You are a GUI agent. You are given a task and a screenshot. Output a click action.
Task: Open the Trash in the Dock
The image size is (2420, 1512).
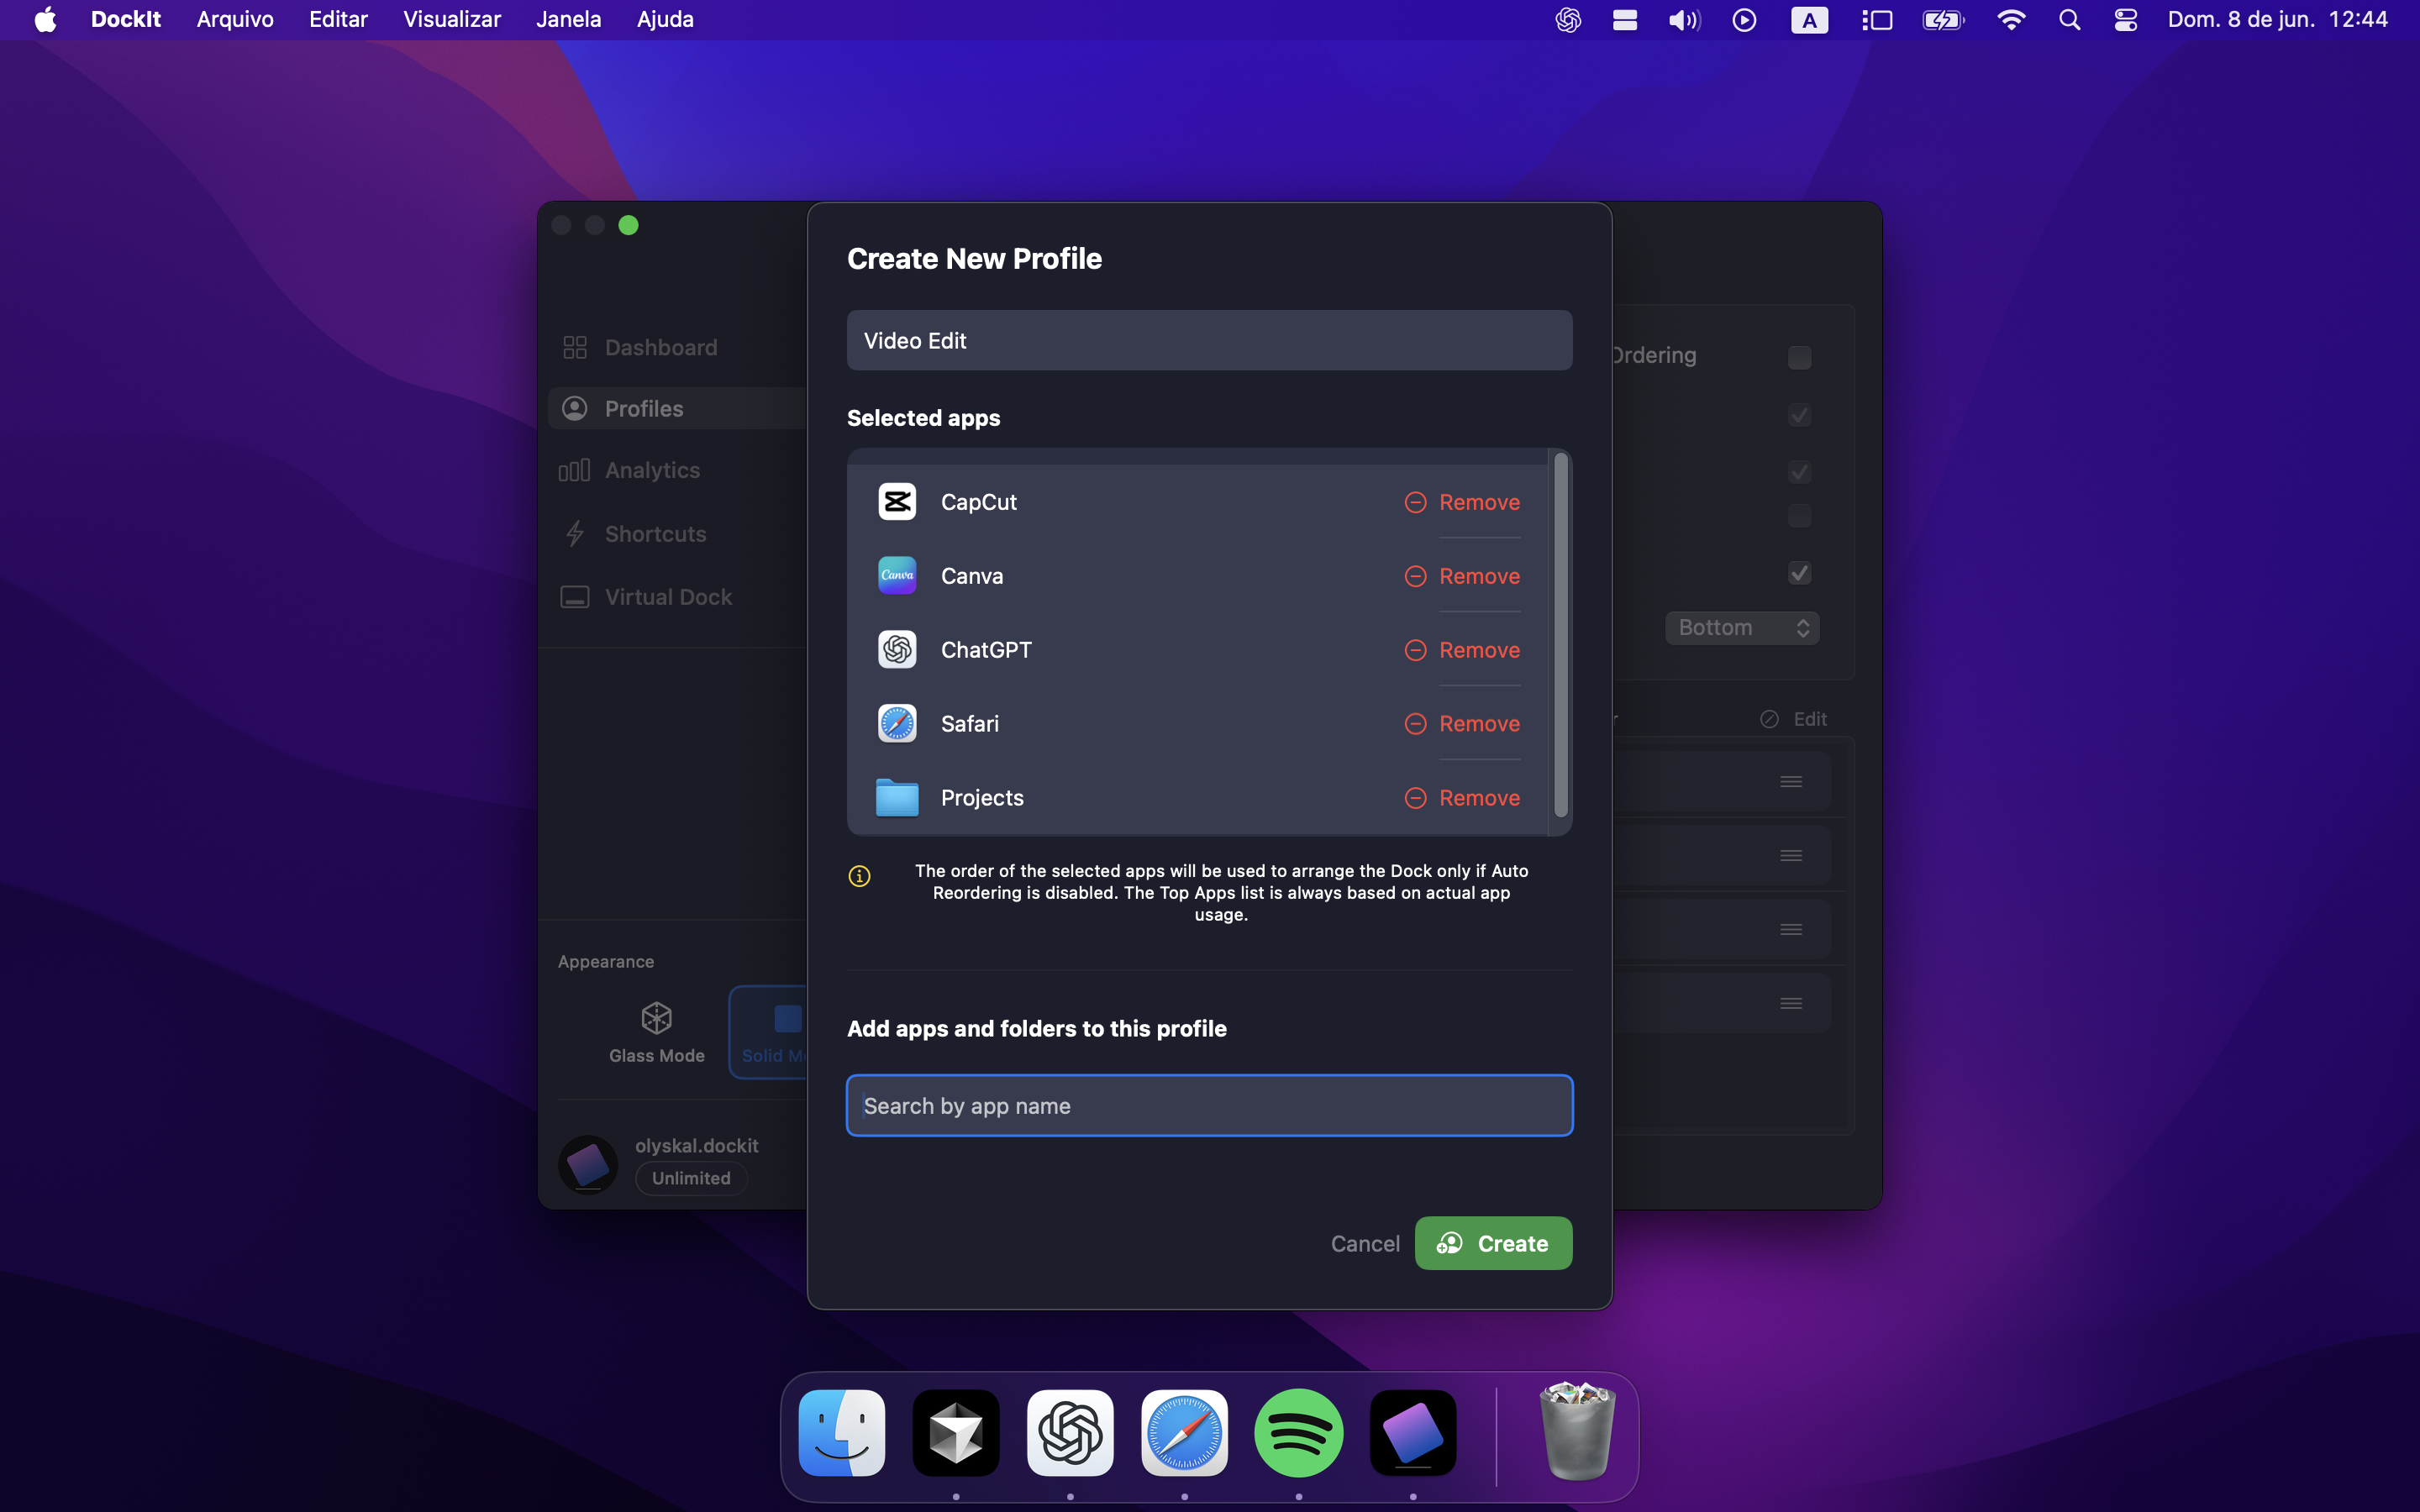1577,1433
